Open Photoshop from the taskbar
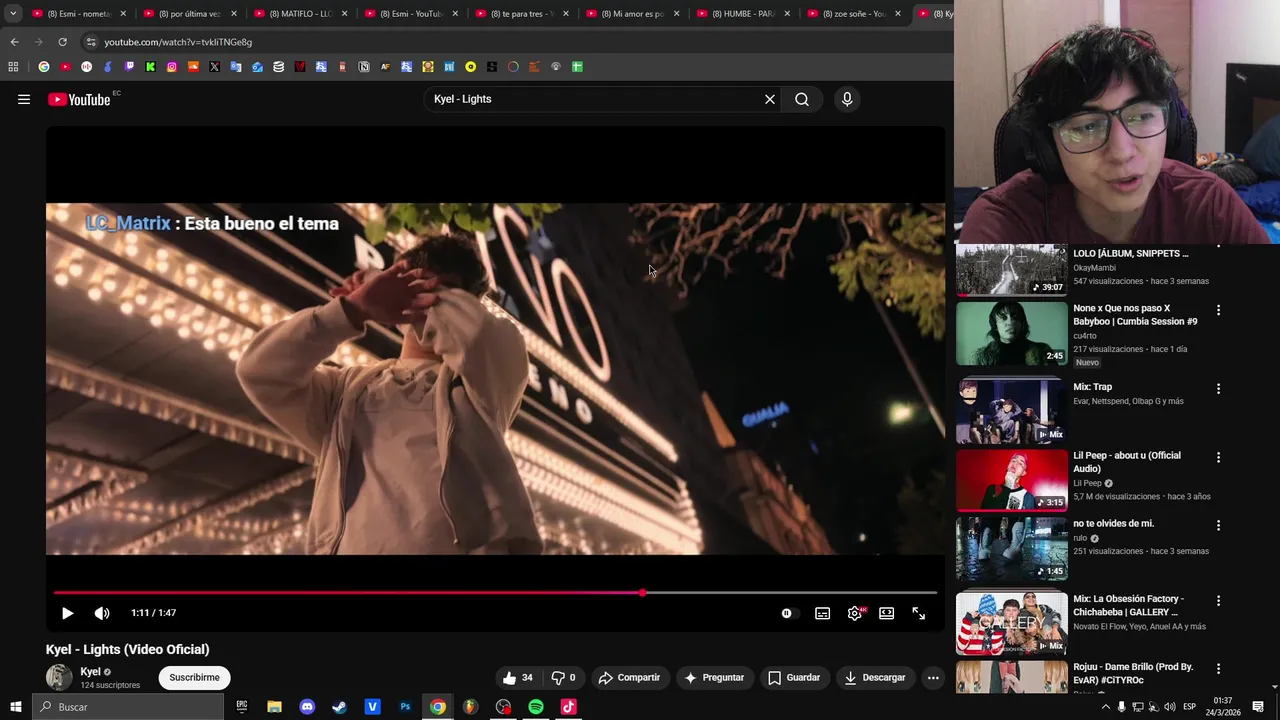The width and height of the screenshot is (1280, 720). 405,707
